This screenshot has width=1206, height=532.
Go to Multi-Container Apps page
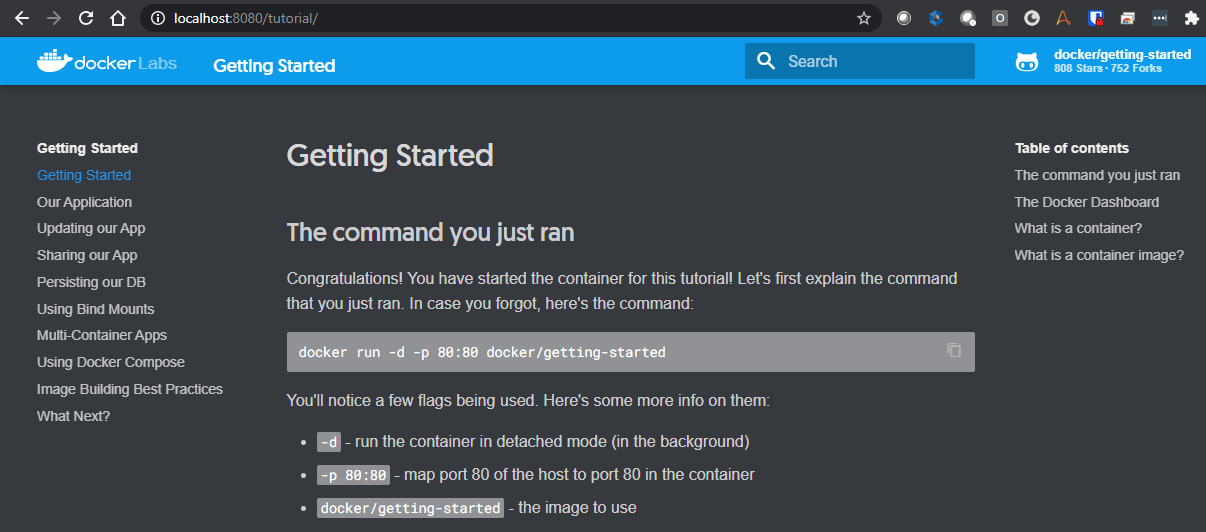point(102,335)
